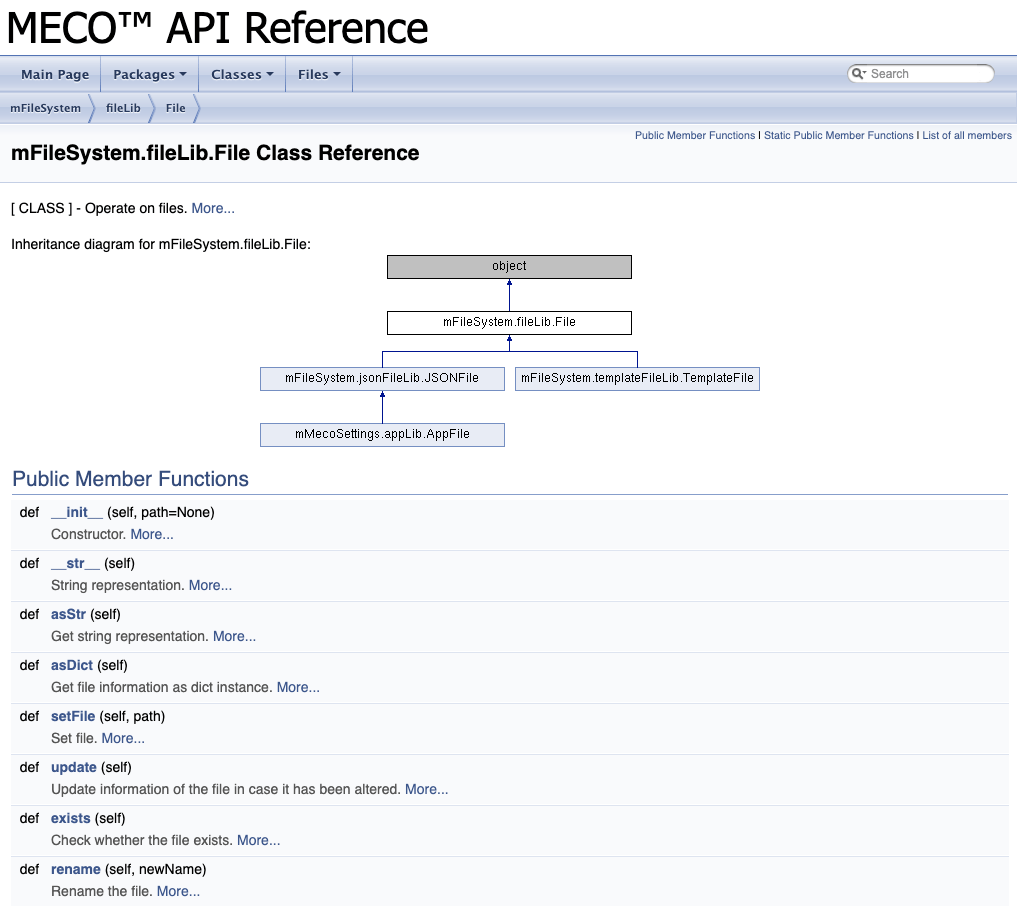Image resolution: width=1017 pixels, height=906 pixels.
Task: Click the object node in inheritance diagram
Action: [509, 267]
